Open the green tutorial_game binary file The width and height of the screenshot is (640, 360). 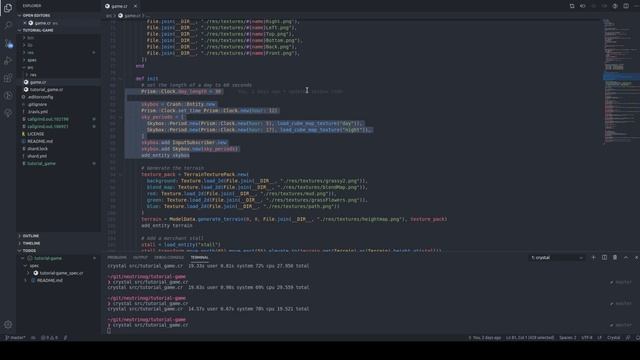pos(41,163)
